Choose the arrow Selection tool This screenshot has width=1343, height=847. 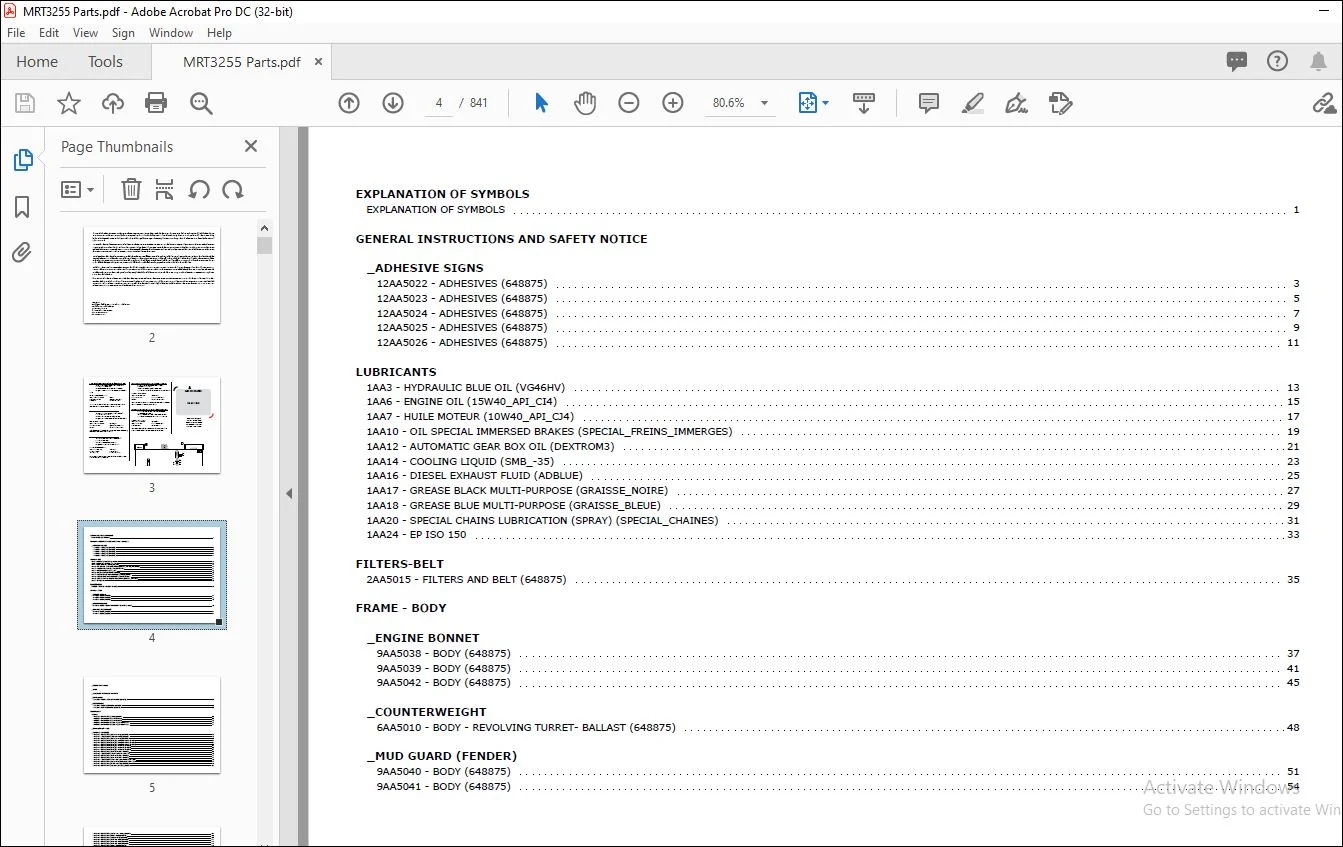[541, 103]
